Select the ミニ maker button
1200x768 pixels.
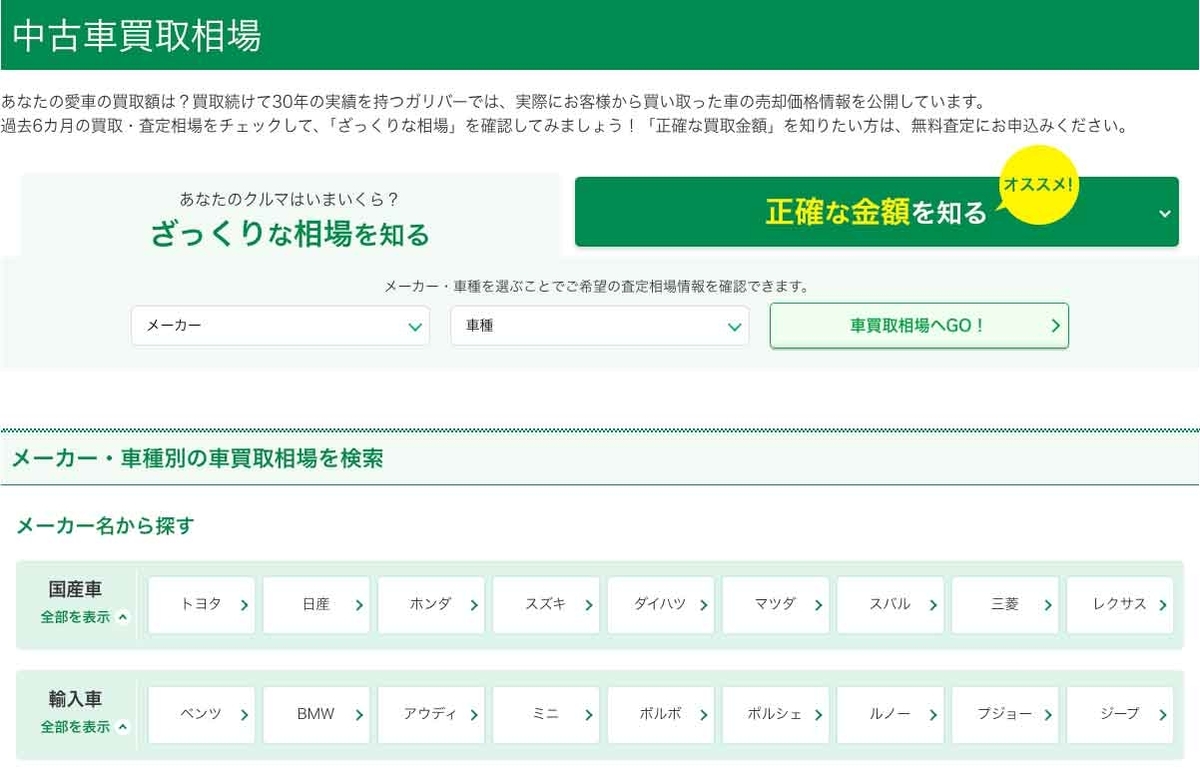[546, 715]
